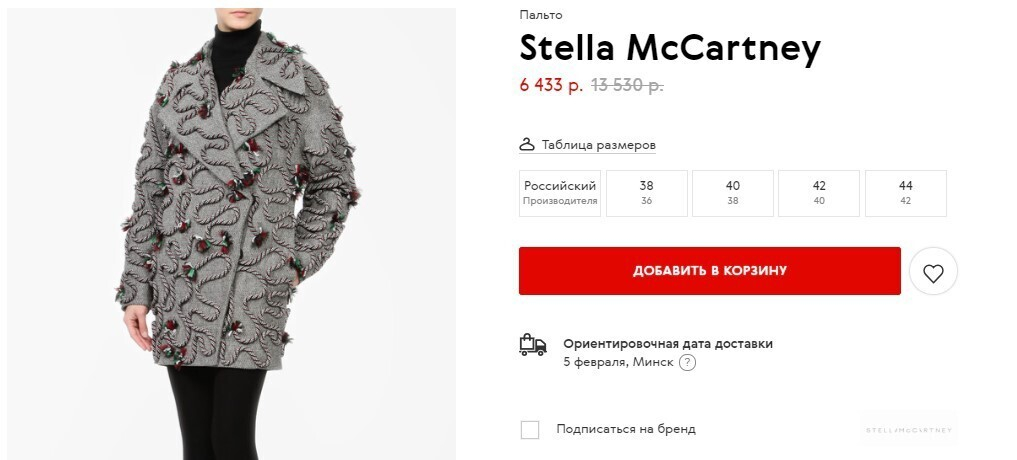Check the Подписаться на бренд checkbox
1017x460 pixels.
point(530,430)
